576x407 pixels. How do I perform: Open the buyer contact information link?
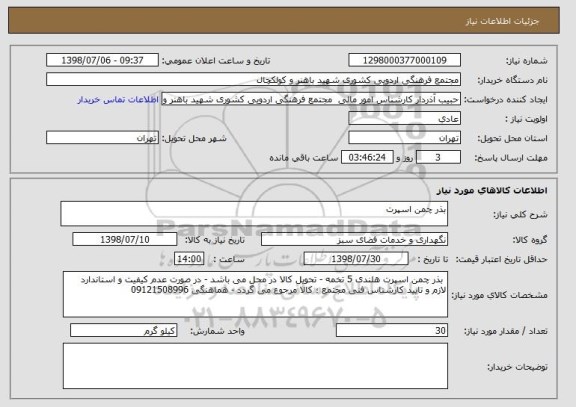[x=118, y=100]
